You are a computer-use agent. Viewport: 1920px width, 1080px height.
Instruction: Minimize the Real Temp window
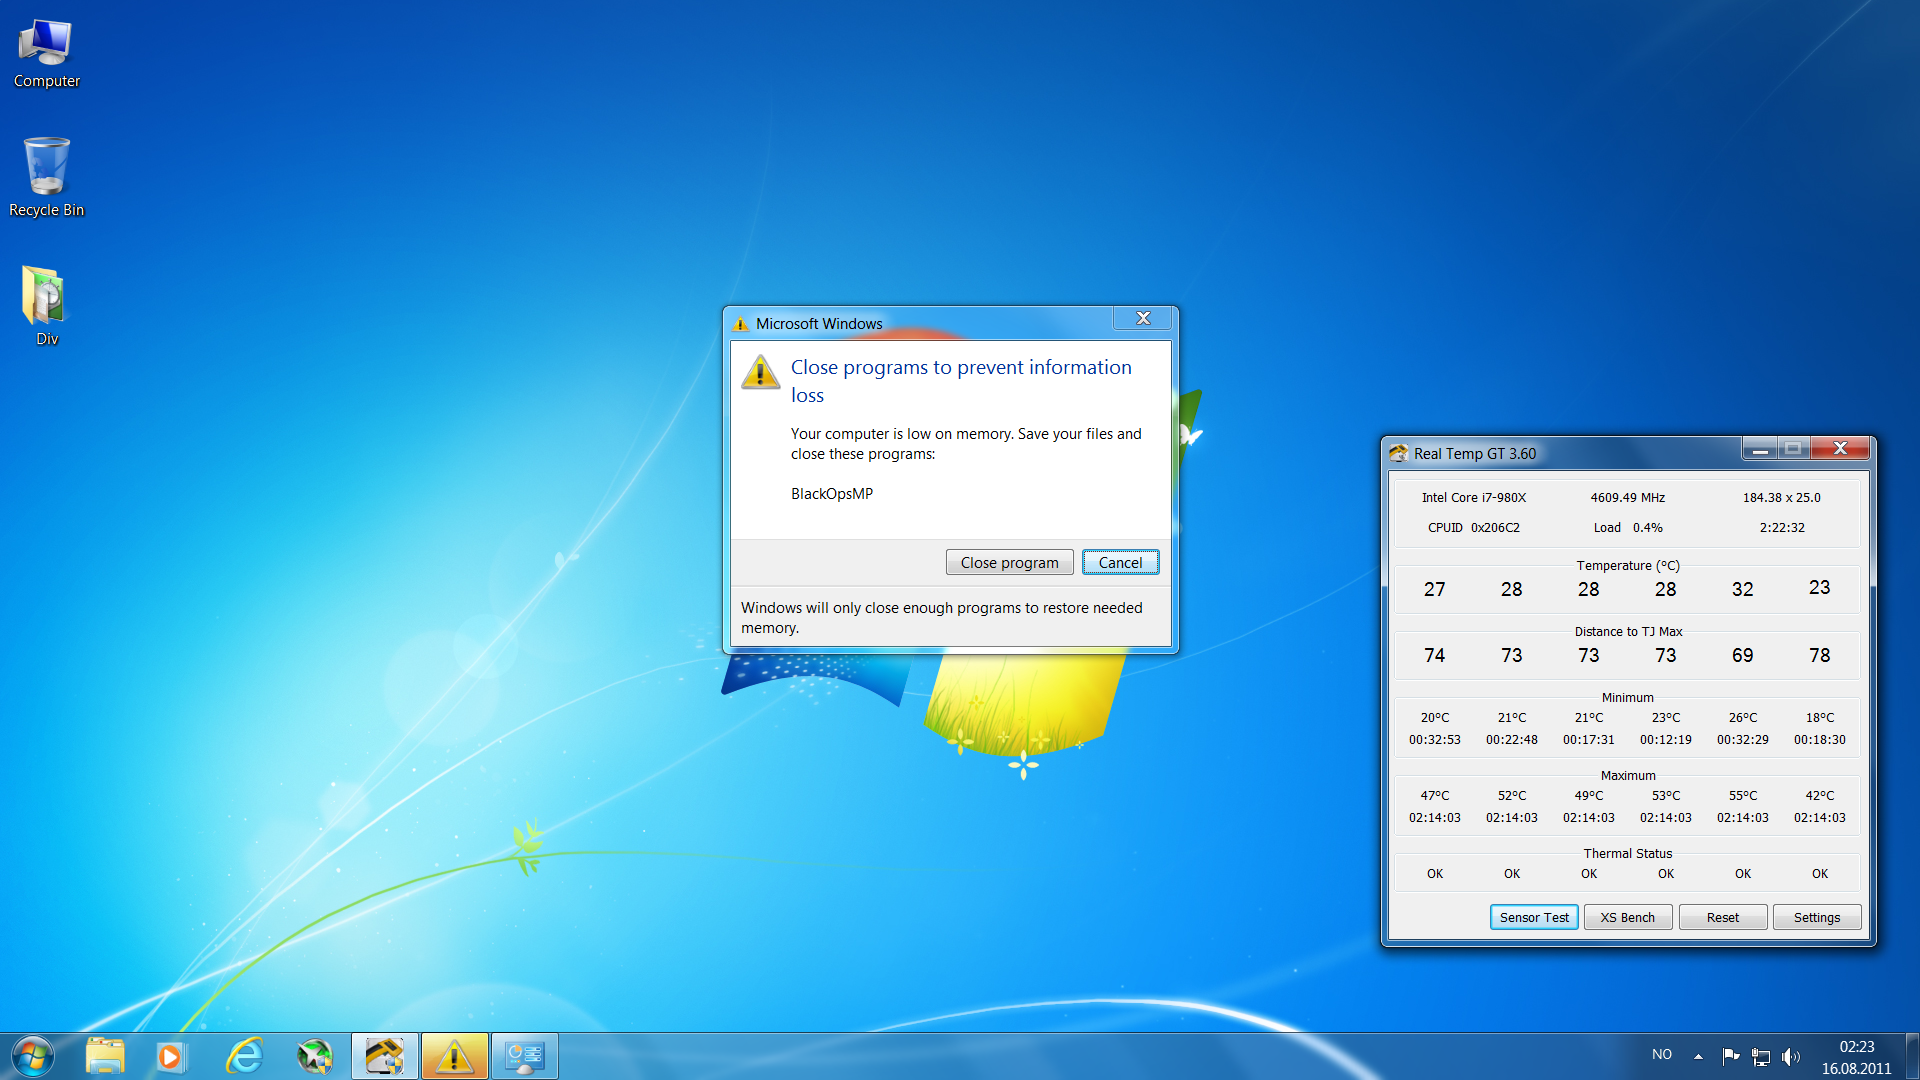tap(1760, 449)
